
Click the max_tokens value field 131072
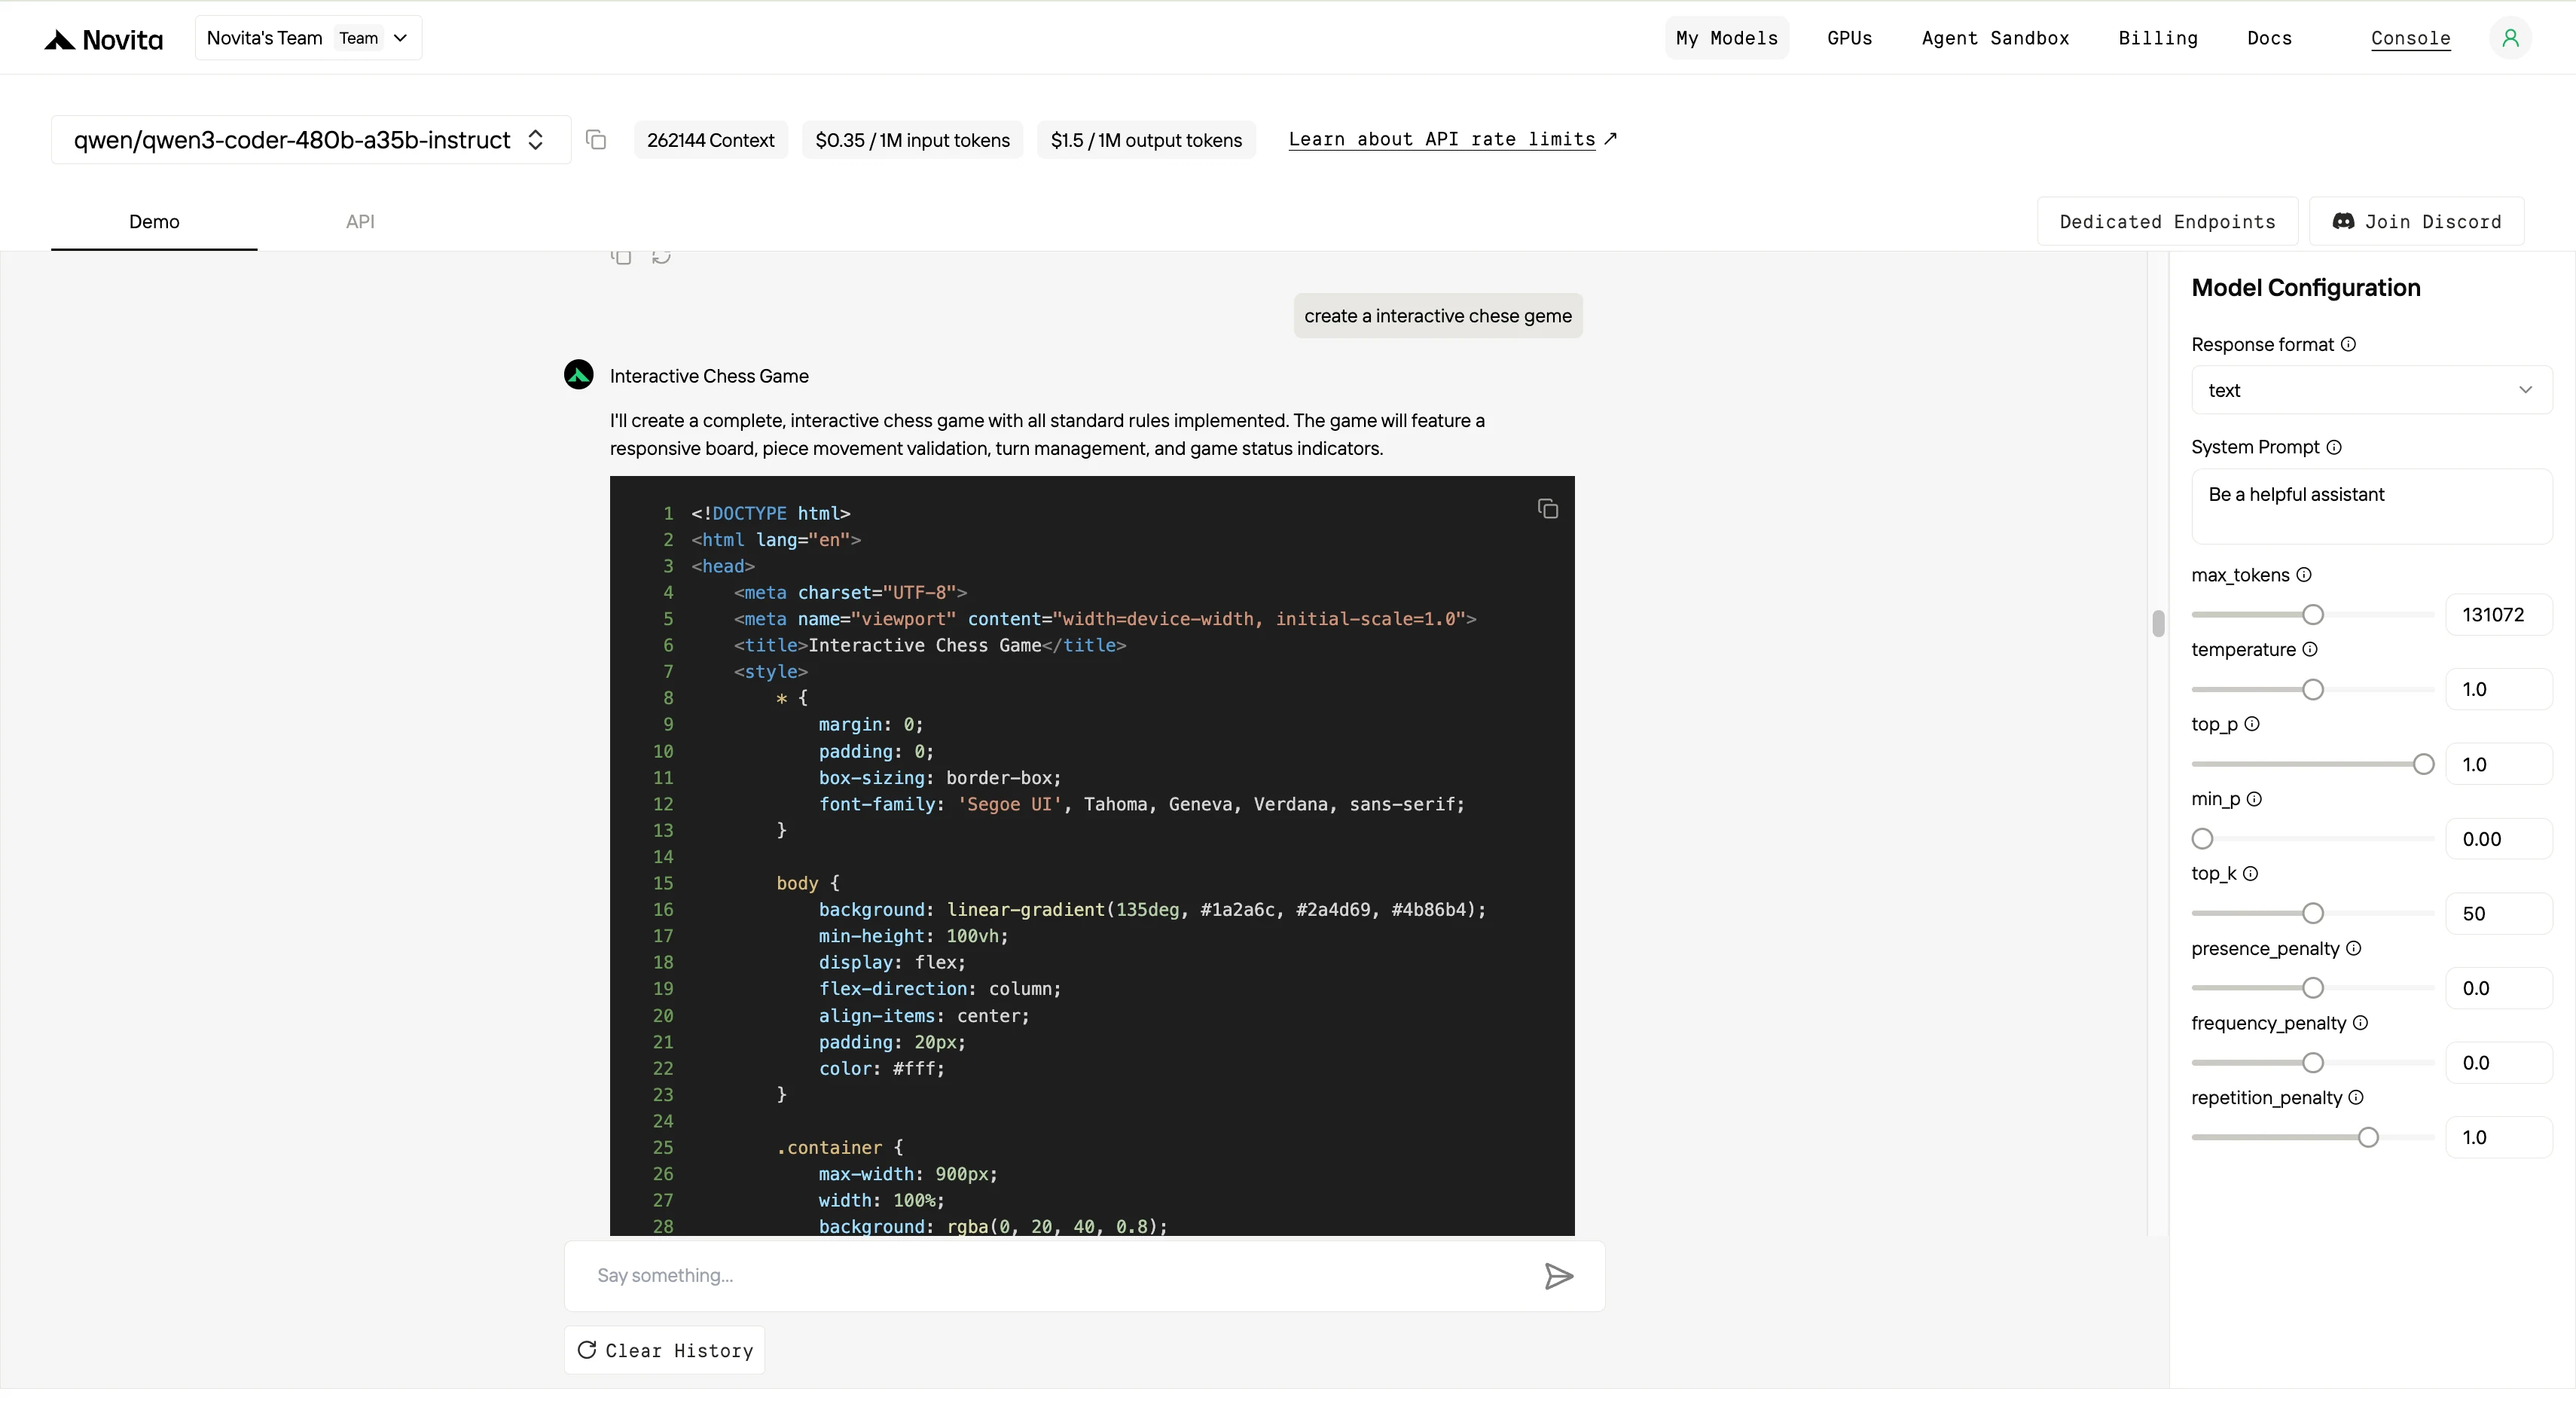(x=2498, y=615)
